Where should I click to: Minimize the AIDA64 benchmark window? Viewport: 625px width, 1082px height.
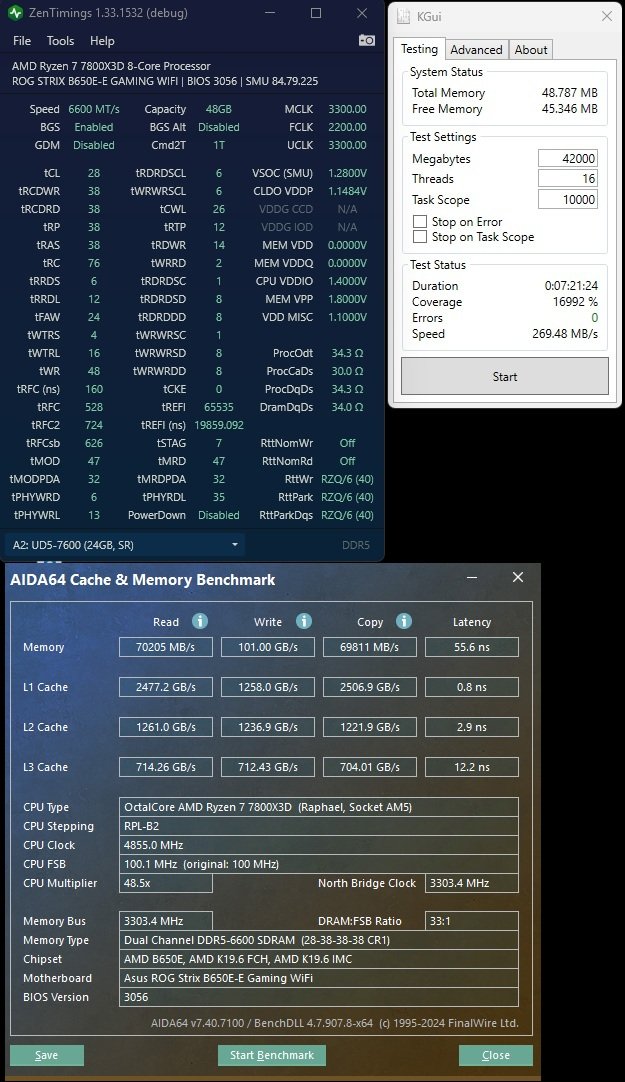472,578
